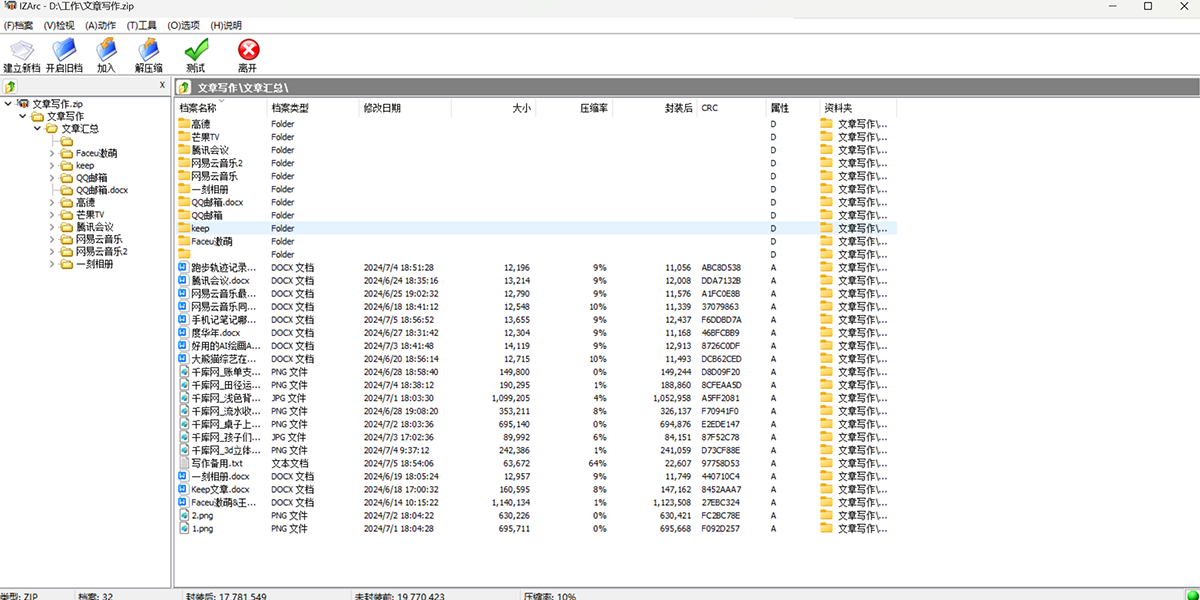The image size is (1200, 600).
Task: Click the 芒果TV folder icon in the file list
Action: tap(184, 137)
